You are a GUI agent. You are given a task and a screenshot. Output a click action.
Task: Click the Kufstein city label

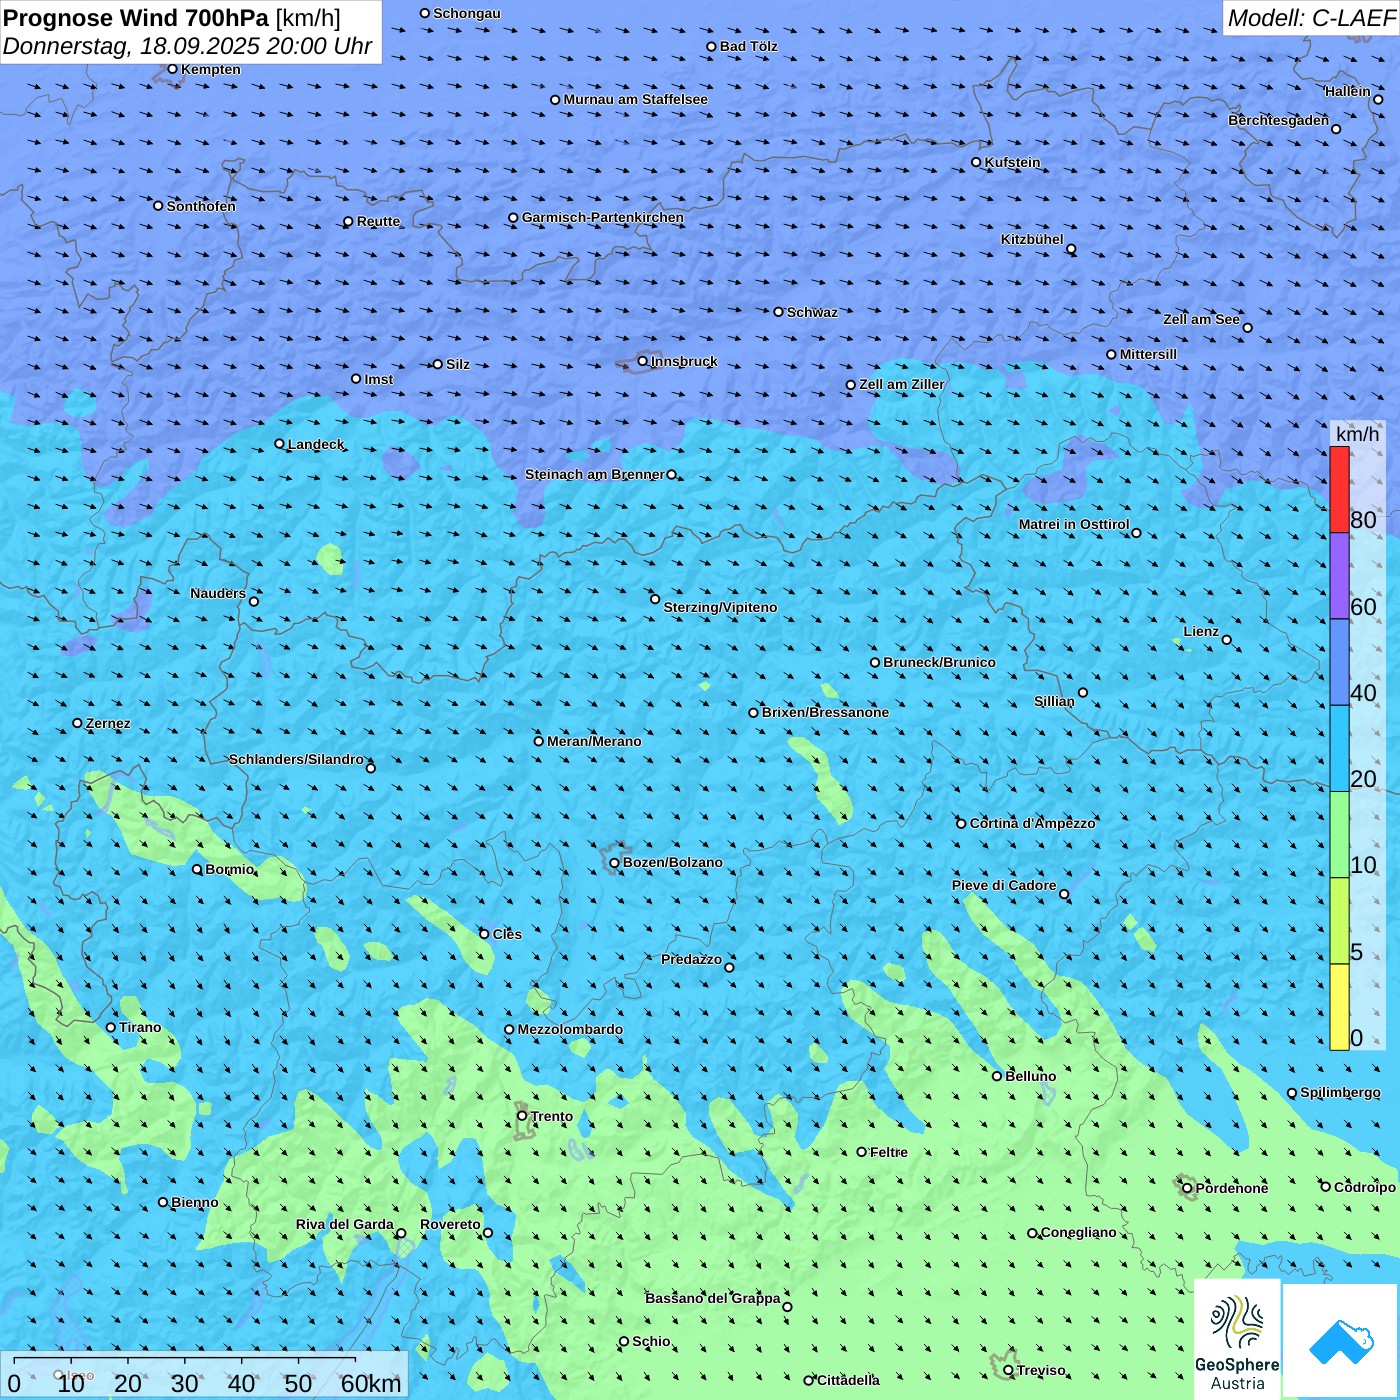tap(1013, 162)
